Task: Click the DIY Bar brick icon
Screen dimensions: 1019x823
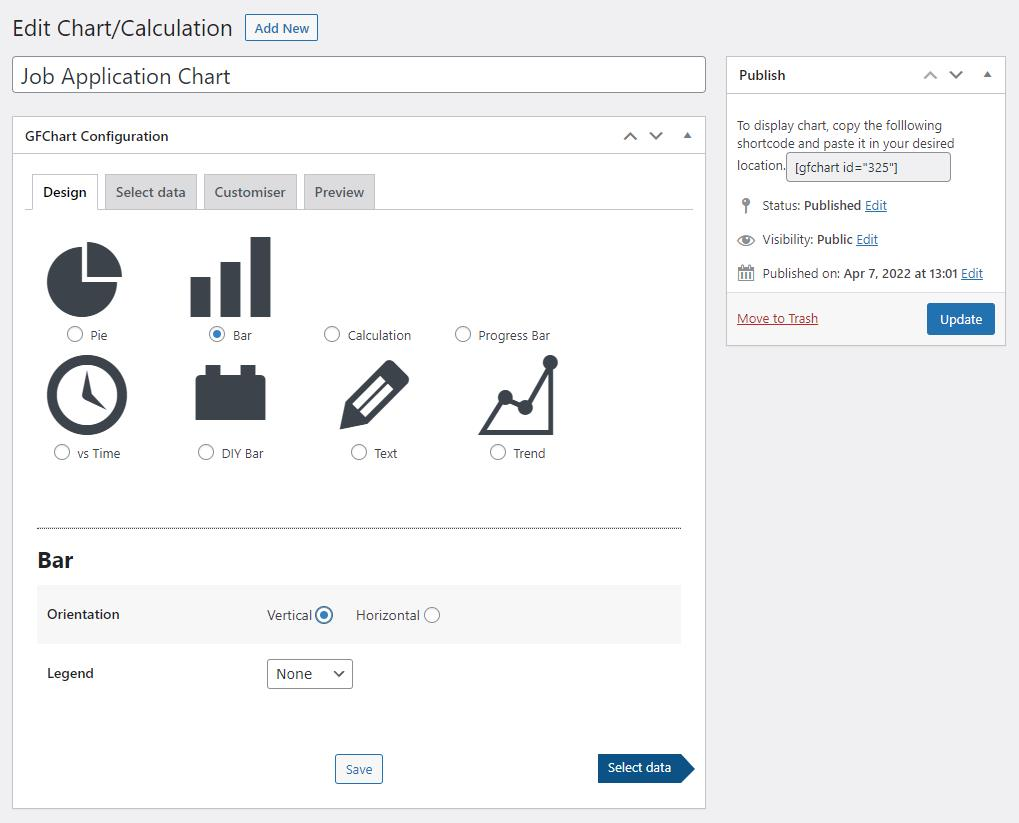Action: click(231, 392)
